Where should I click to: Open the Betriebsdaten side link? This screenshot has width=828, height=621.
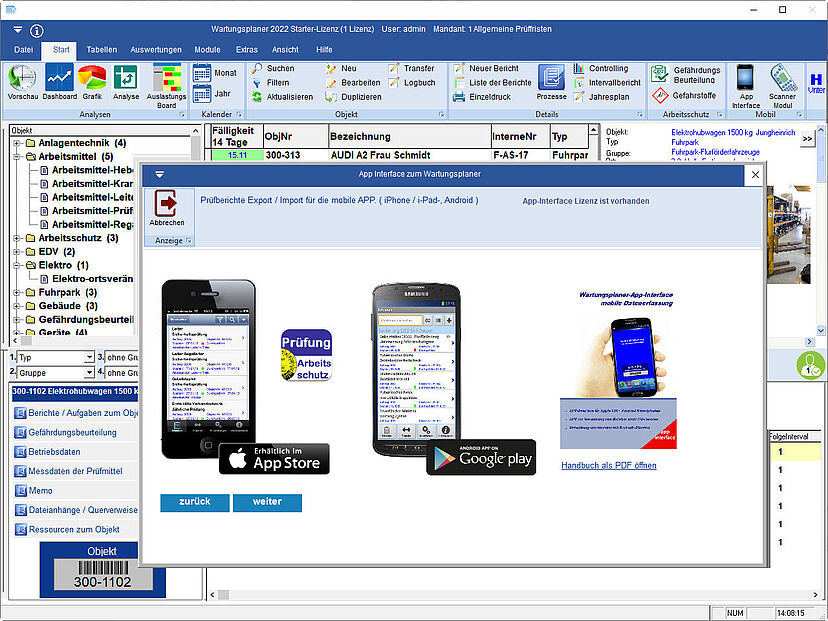click(48, 452)
